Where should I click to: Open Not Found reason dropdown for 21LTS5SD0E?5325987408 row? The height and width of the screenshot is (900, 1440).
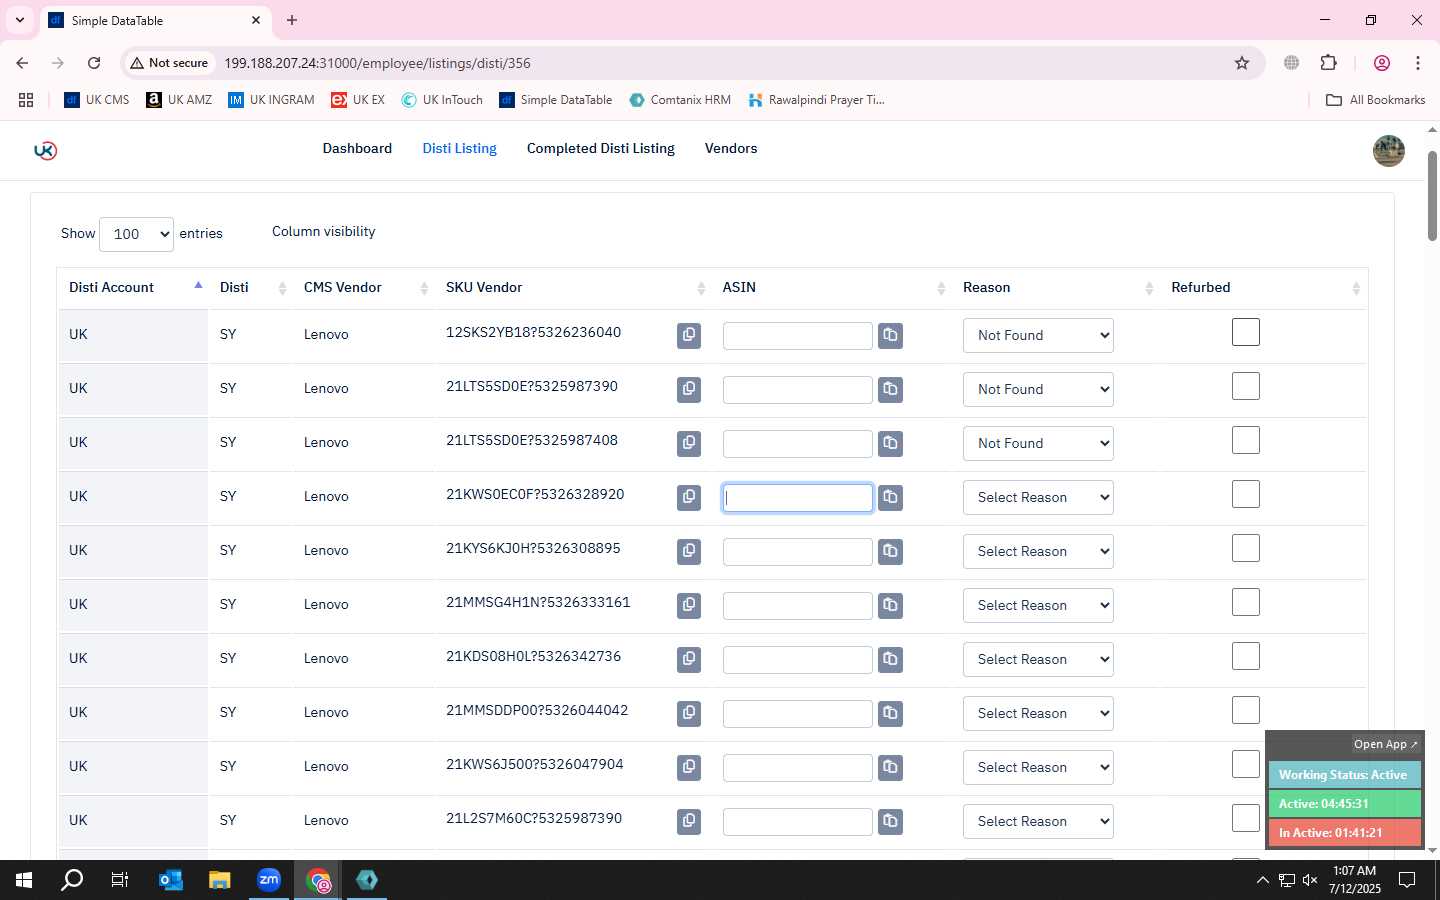pyautogui.click(x=1038, y=444)
